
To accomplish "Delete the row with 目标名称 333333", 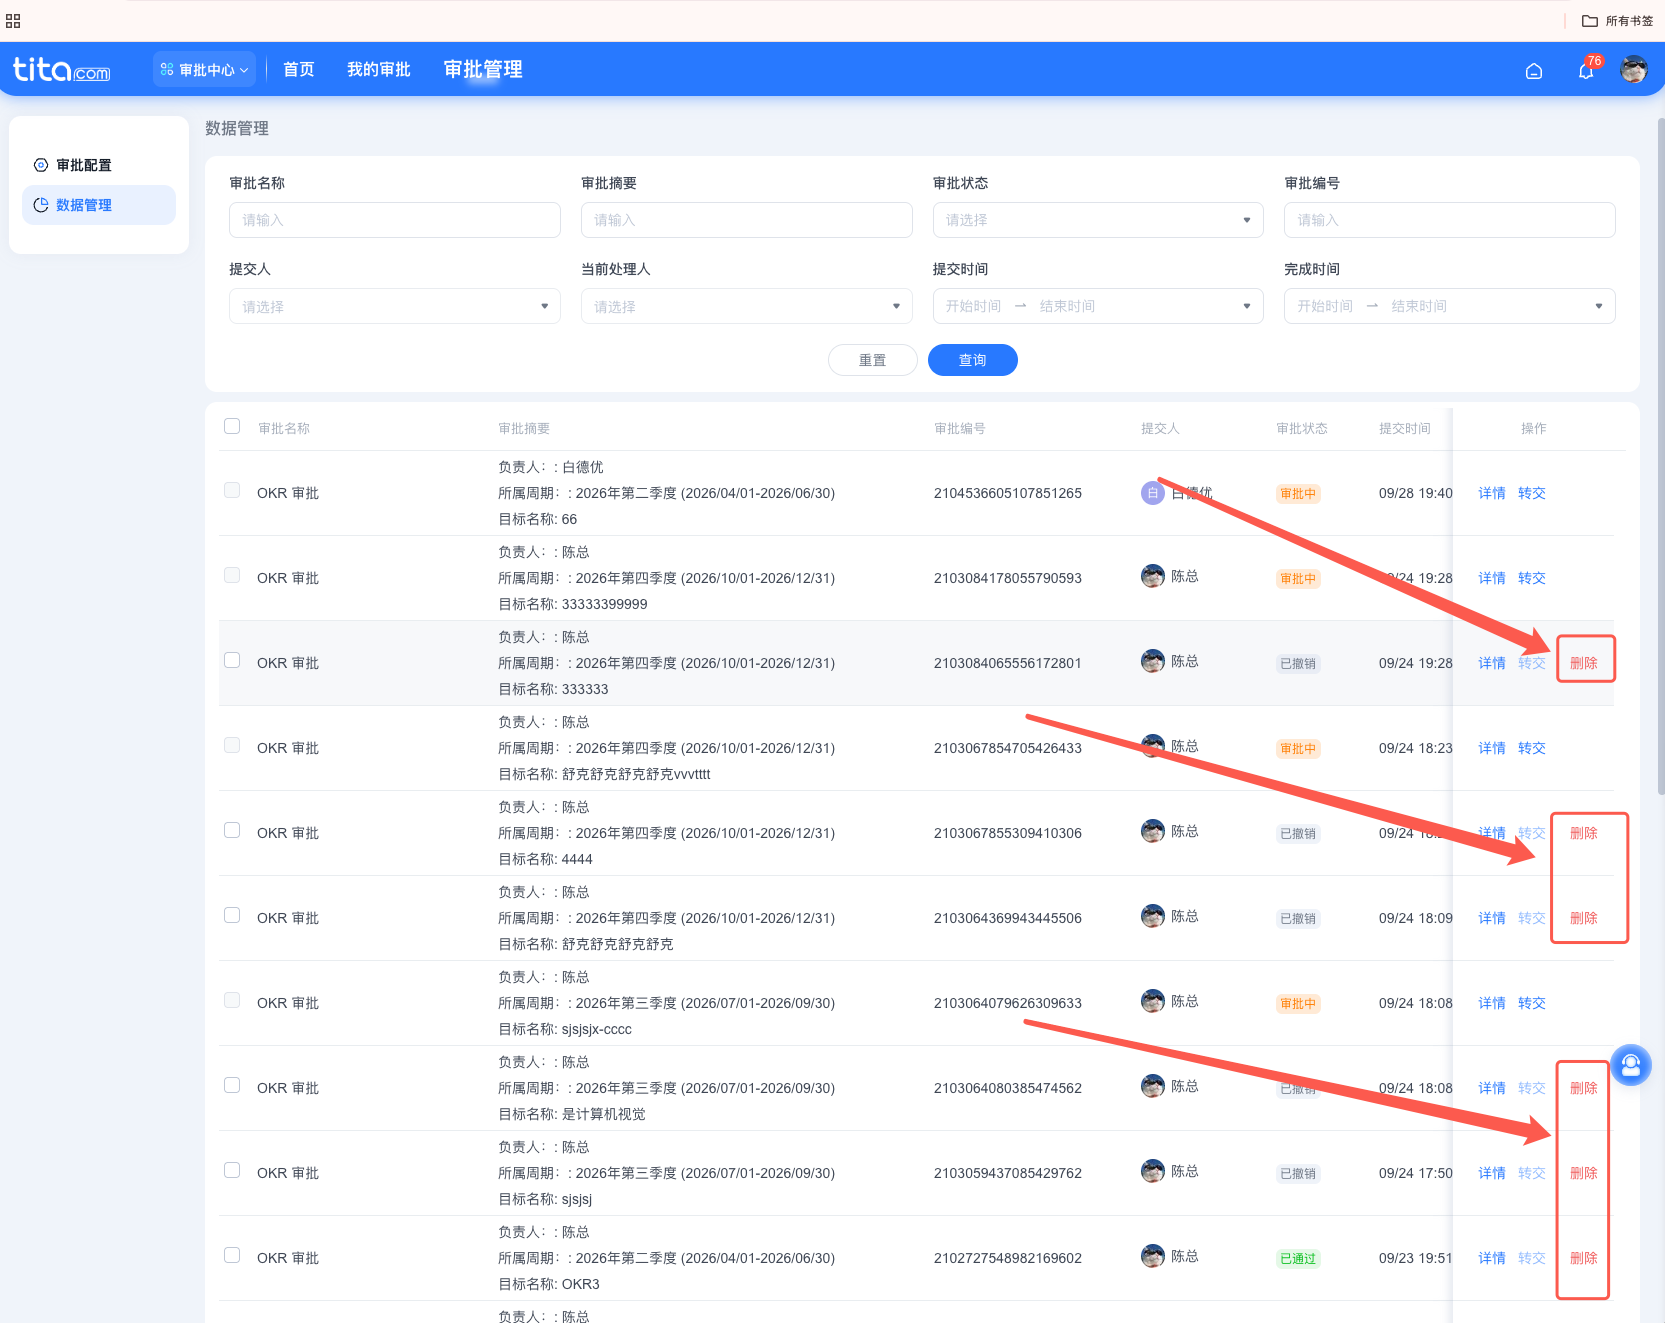I will [x=1584, y=663].
